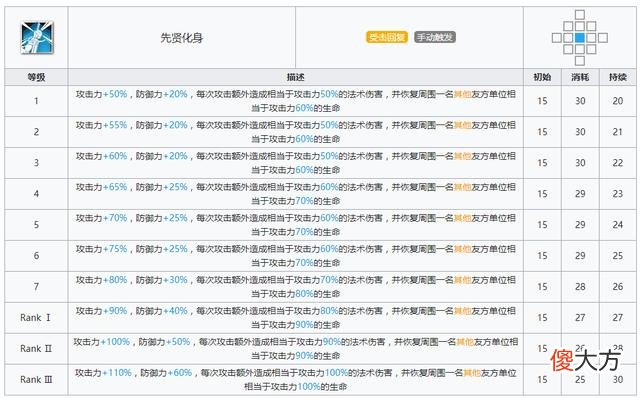The height and width of the screenshot is (398, 640).
Task: Click the 持续 column header
Action: click(x=618, y=77)
